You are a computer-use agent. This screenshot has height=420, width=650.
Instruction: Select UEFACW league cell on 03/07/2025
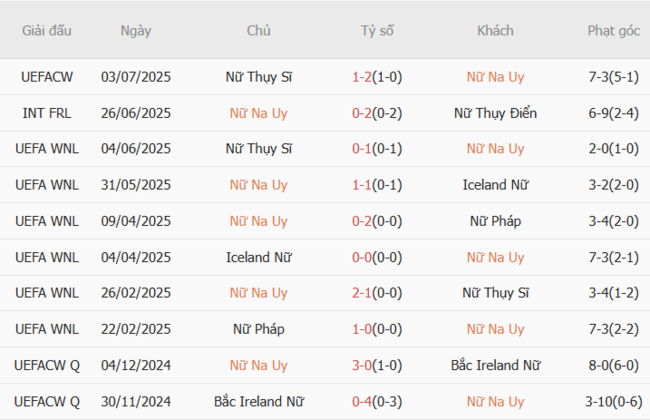point(45,77)
